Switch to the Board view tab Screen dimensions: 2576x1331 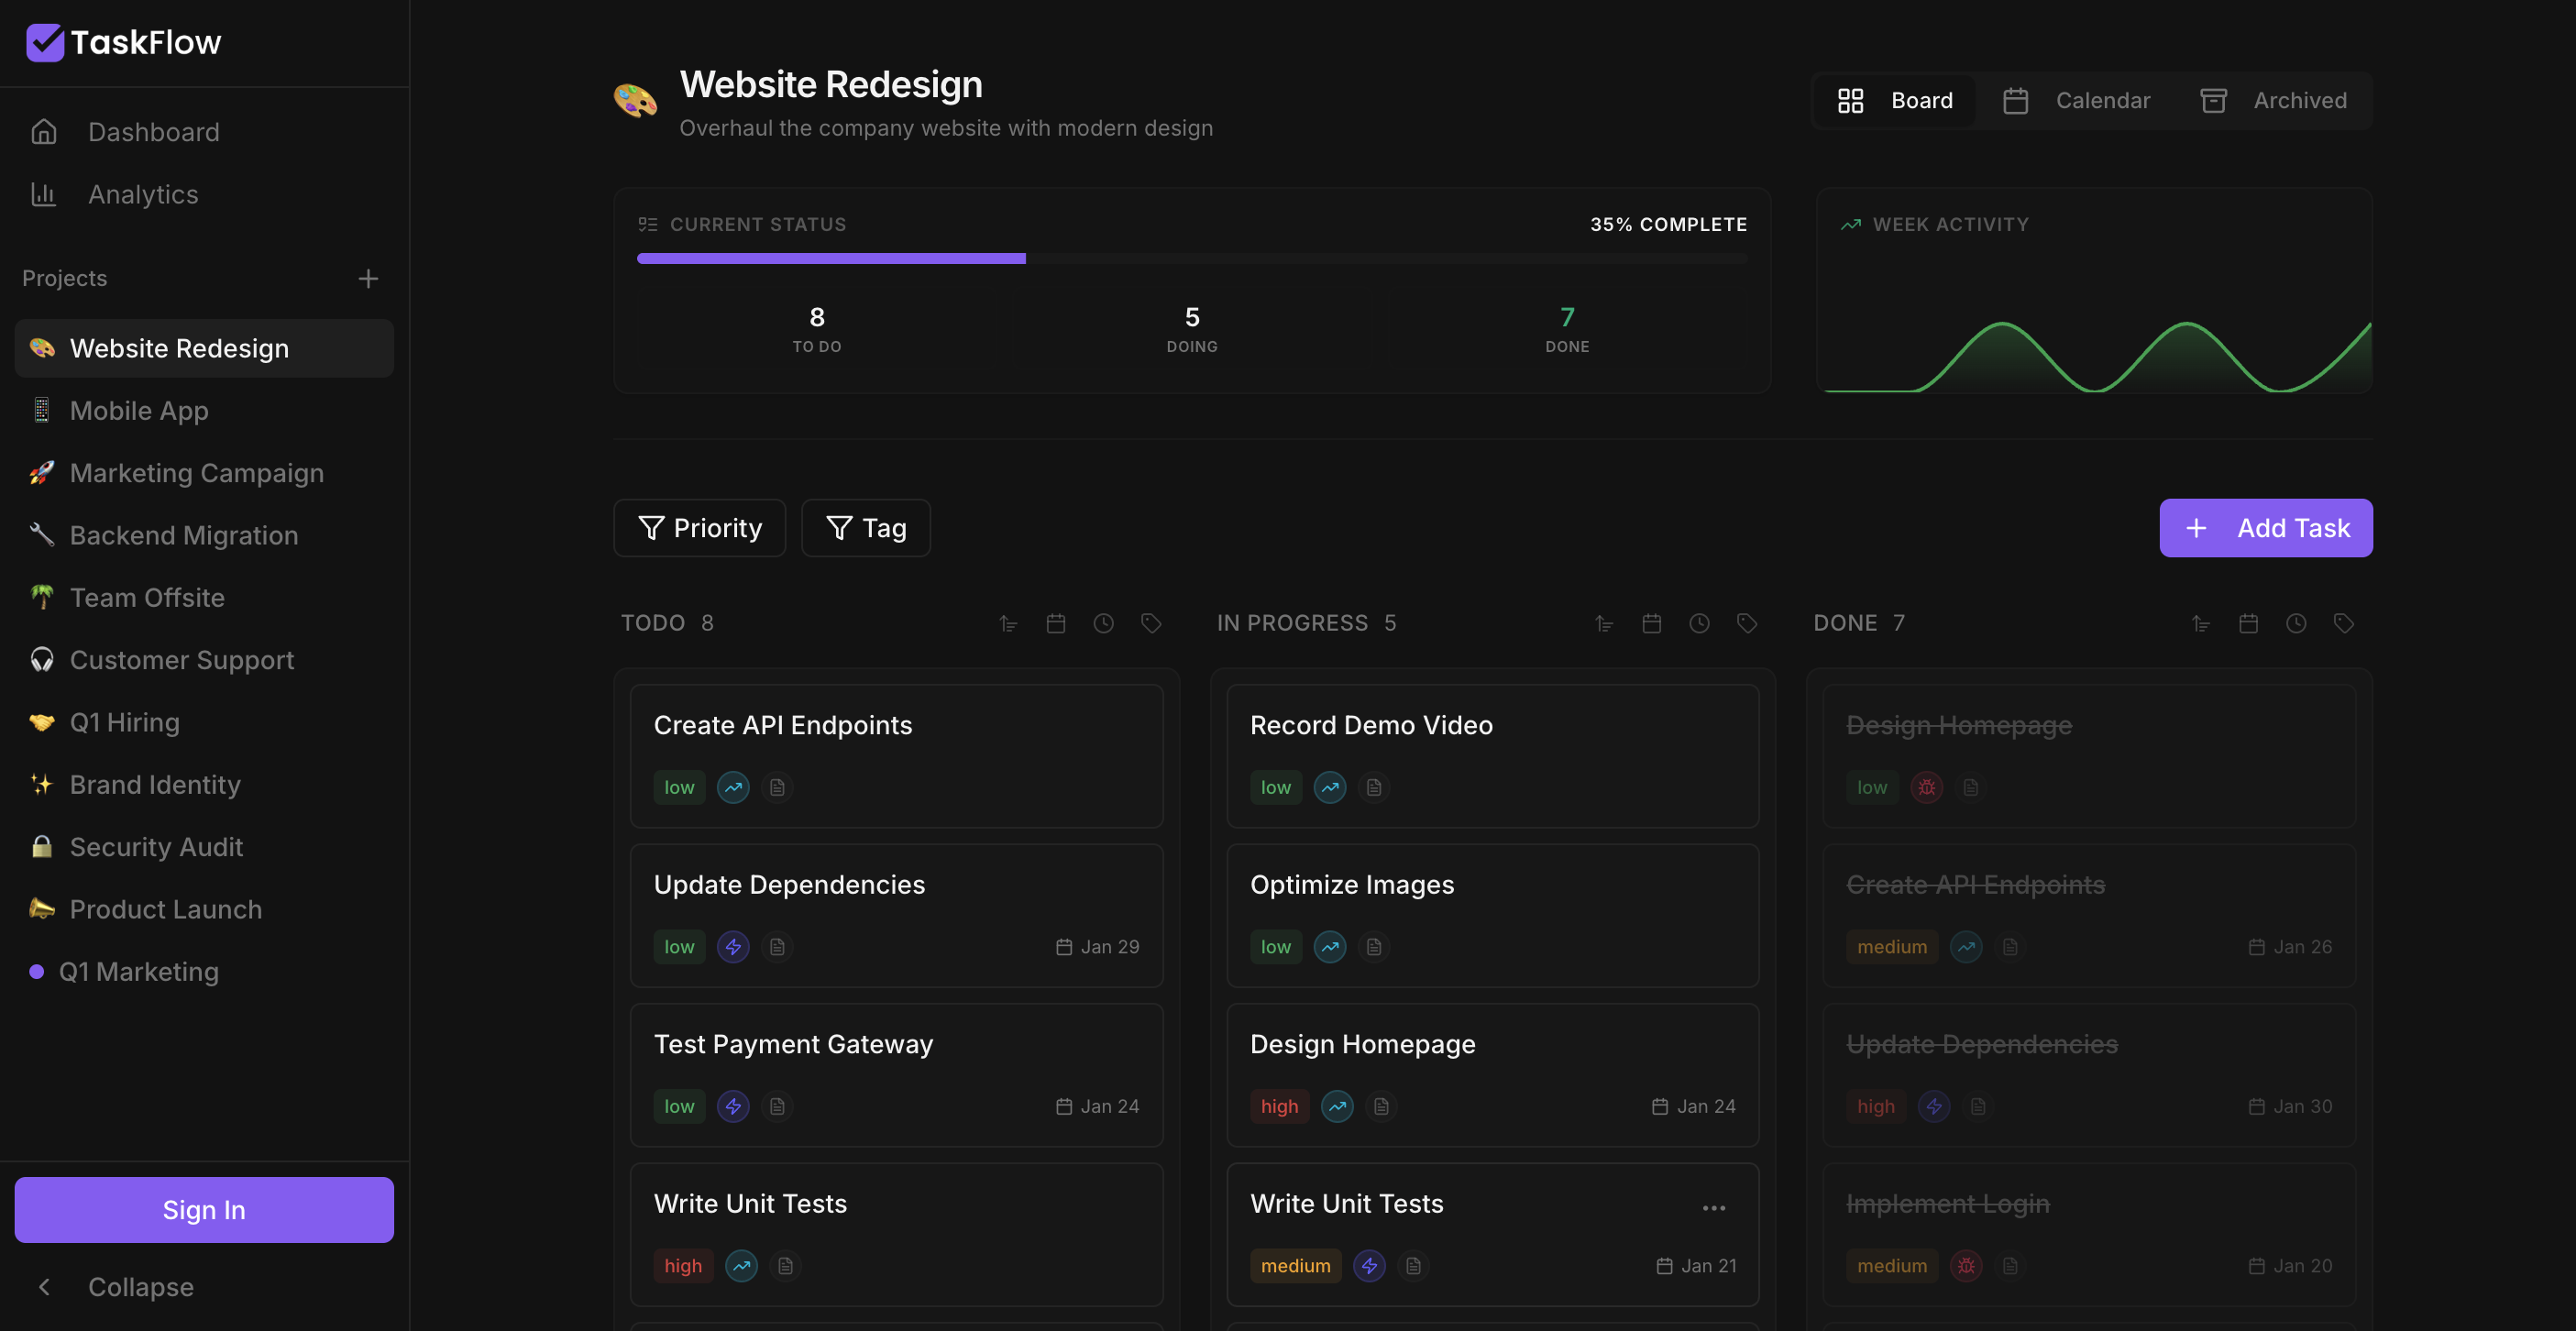coord(1894,100)
